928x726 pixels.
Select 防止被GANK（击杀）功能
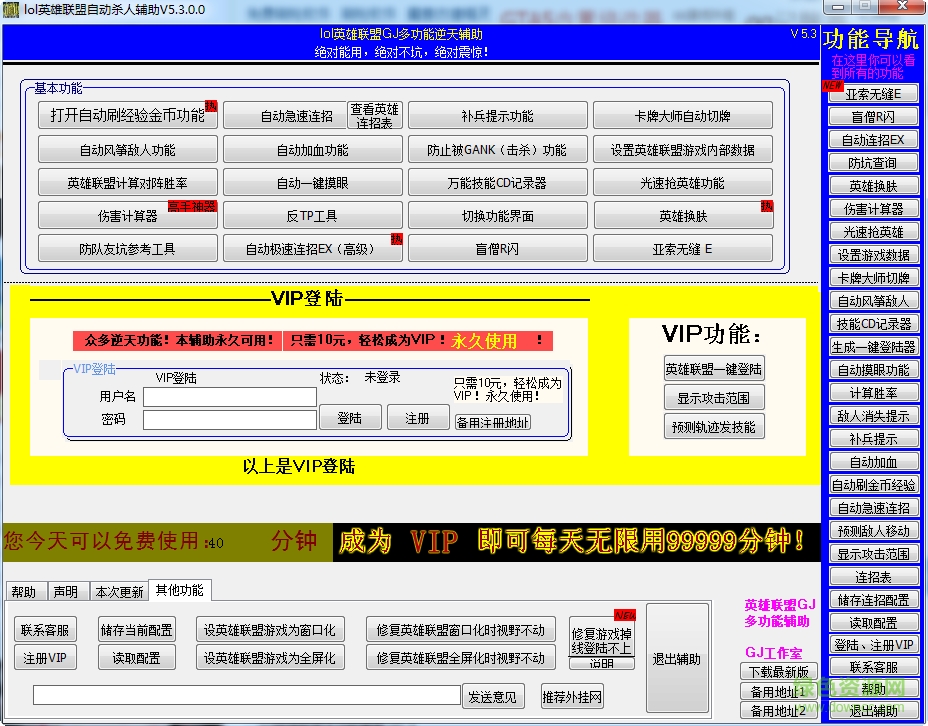click(x=497, y=150)
